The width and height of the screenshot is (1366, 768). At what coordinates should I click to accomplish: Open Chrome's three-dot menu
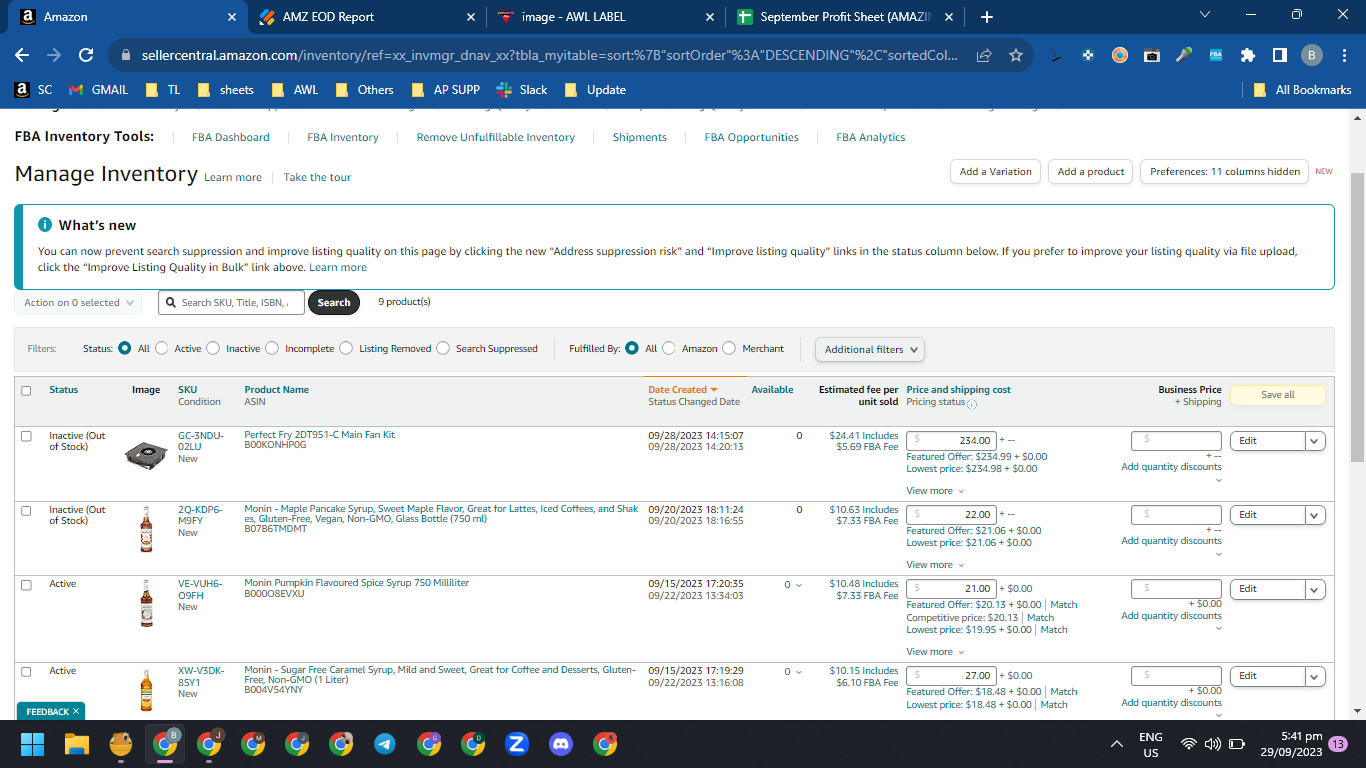coord(1343,55)
